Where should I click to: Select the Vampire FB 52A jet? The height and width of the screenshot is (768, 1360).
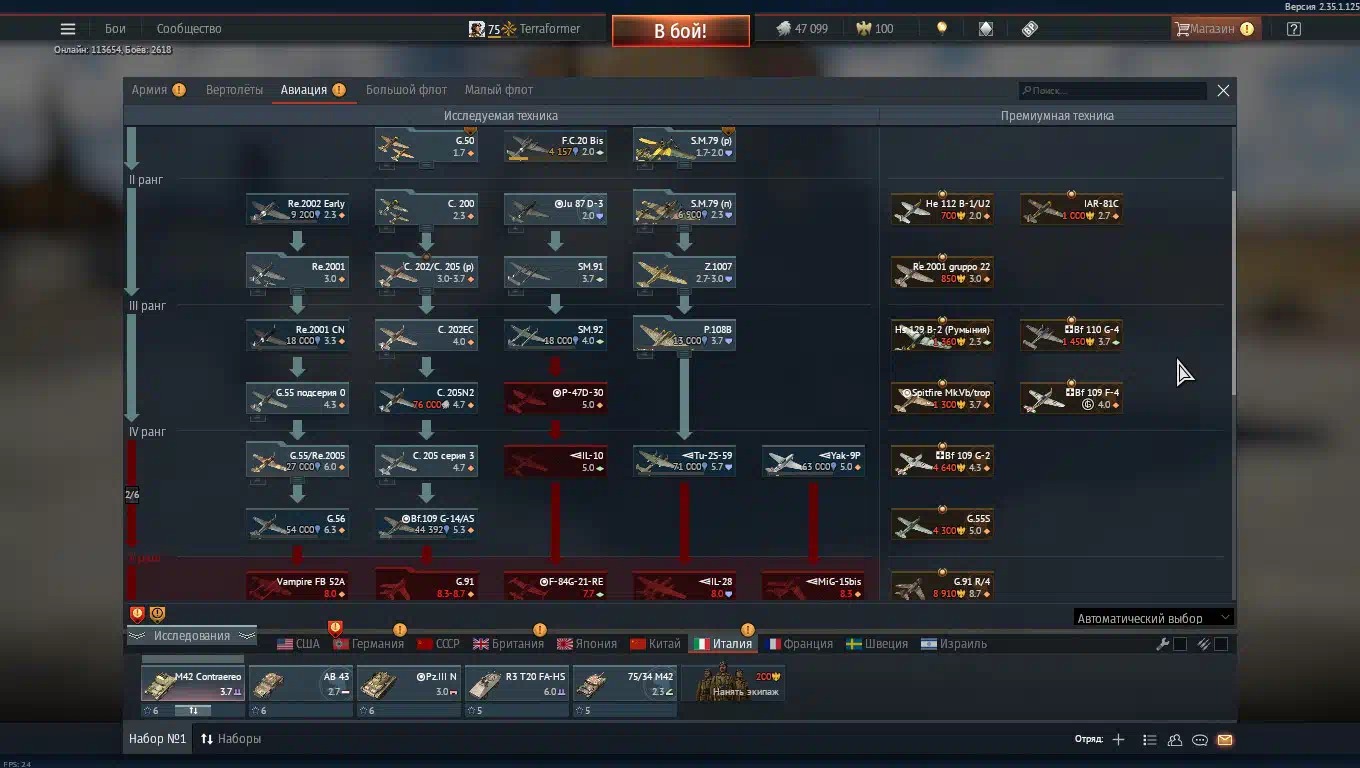coord(297,586)
